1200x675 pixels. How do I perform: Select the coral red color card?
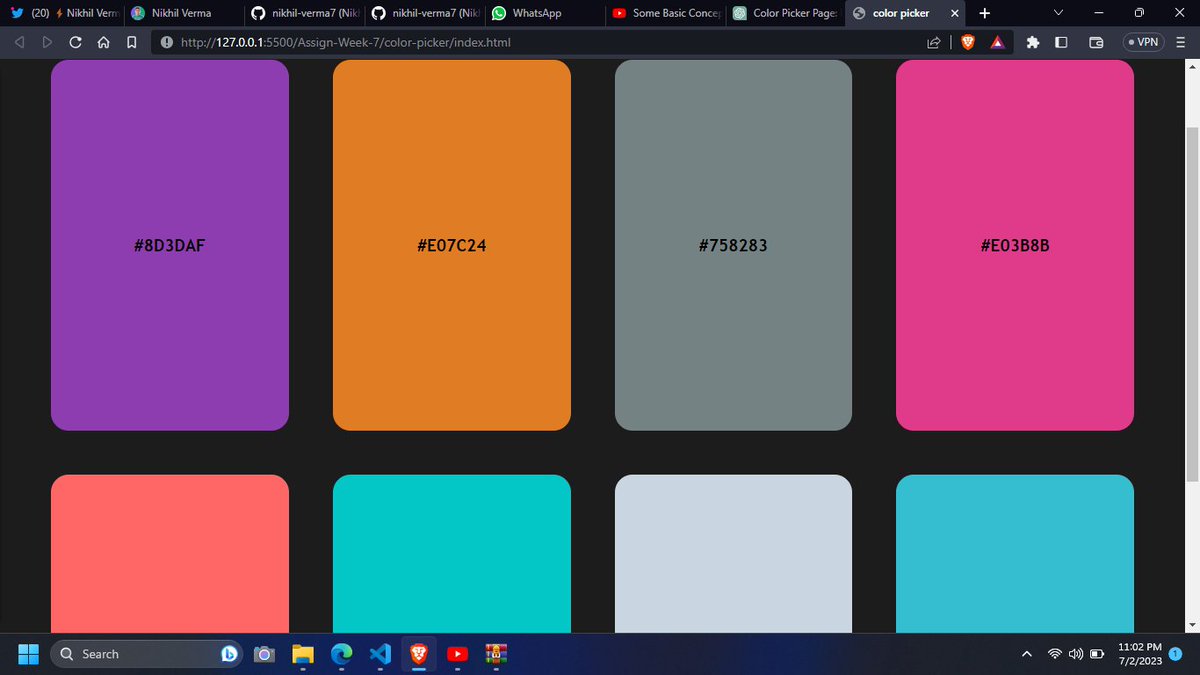coord(170,554)
